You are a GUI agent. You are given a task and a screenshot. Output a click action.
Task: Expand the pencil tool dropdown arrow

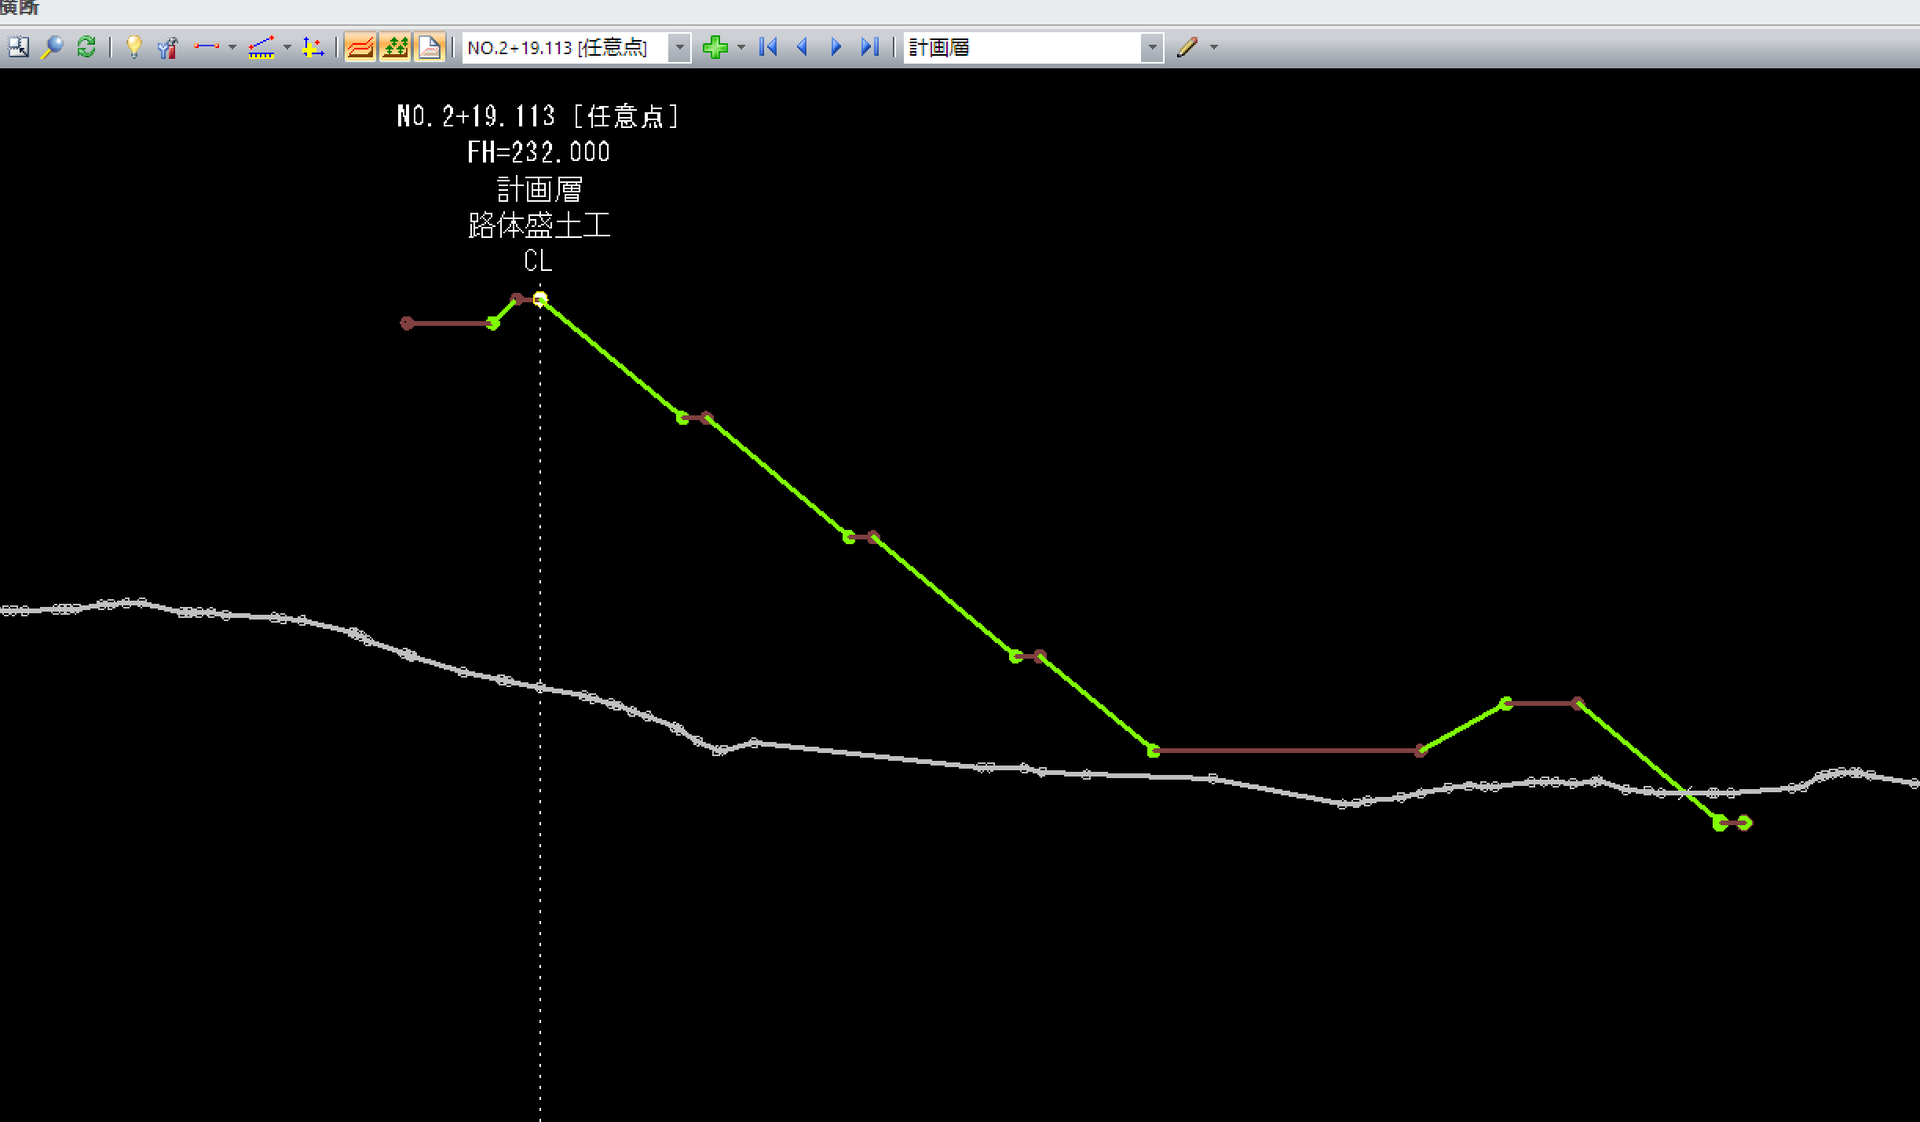click(x=1214, y=47)
